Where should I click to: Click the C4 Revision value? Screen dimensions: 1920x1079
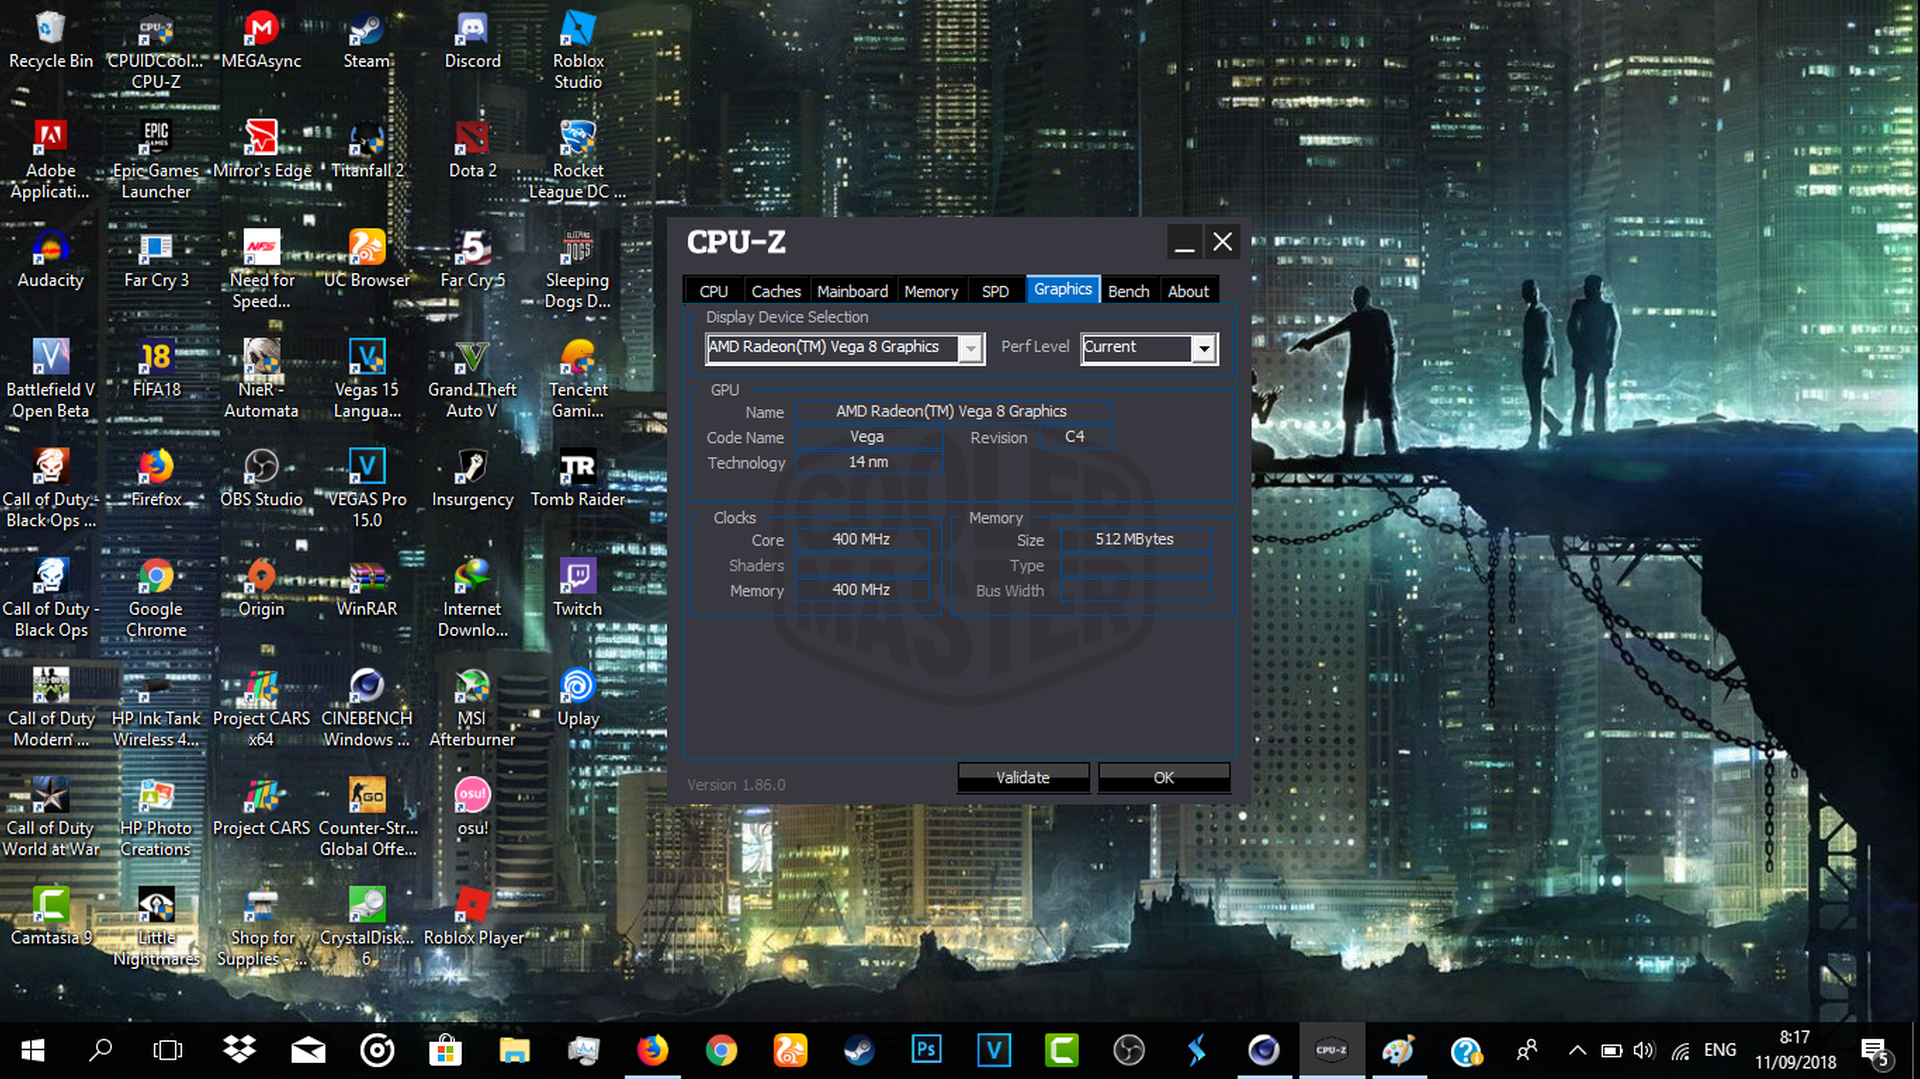(1075, 437)
